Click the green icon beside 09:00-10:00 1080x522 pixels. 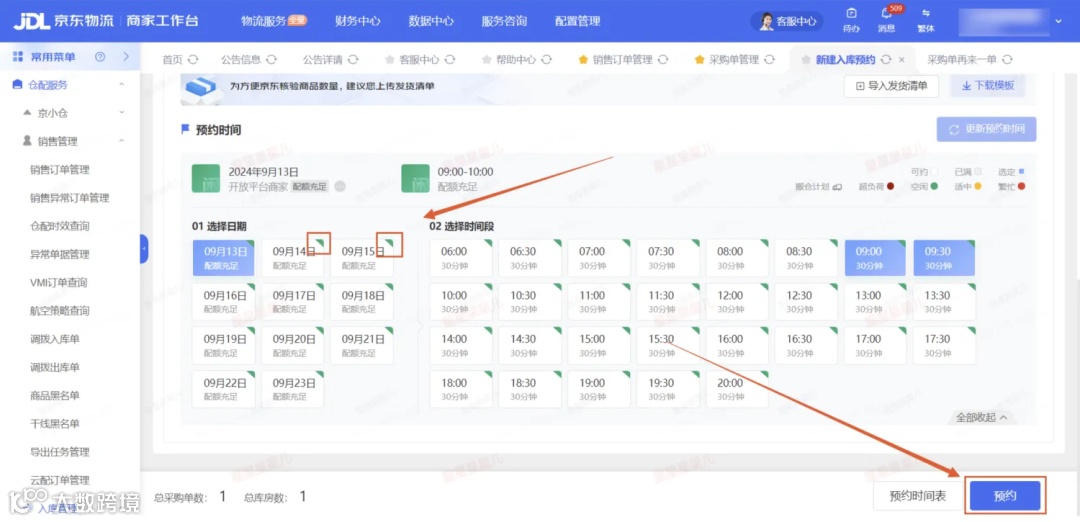point(415,178)
